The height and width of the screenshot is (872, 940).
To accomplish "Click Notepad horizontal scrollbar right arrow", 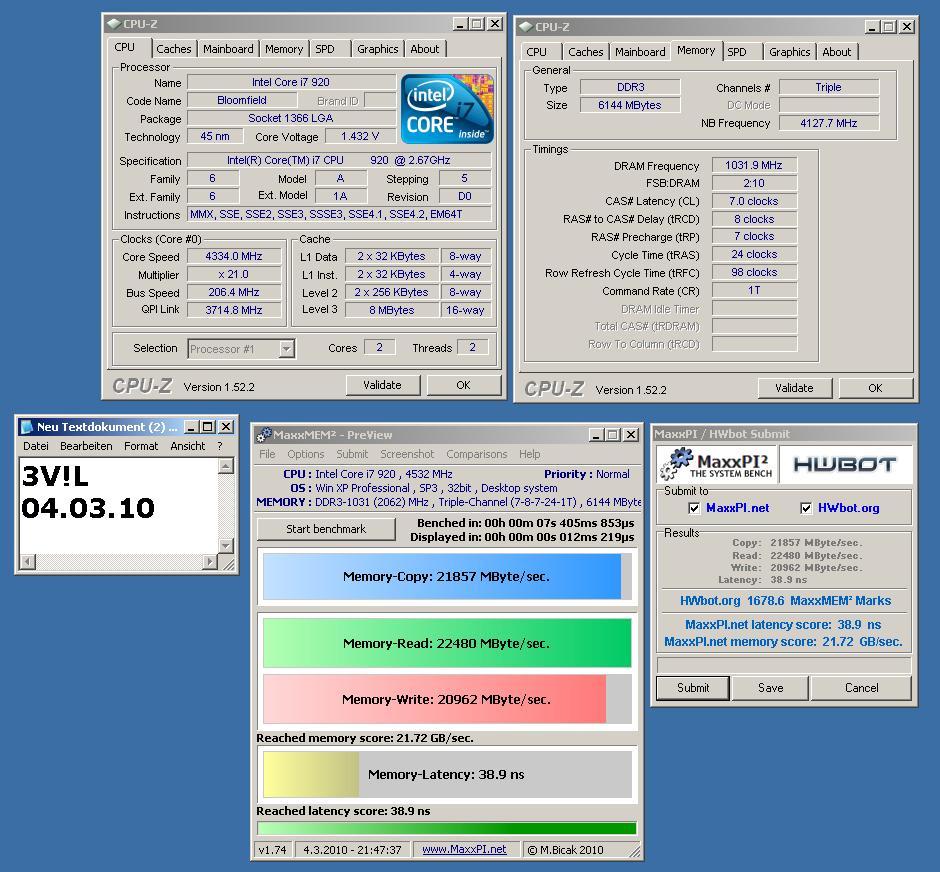I will 209,562.
